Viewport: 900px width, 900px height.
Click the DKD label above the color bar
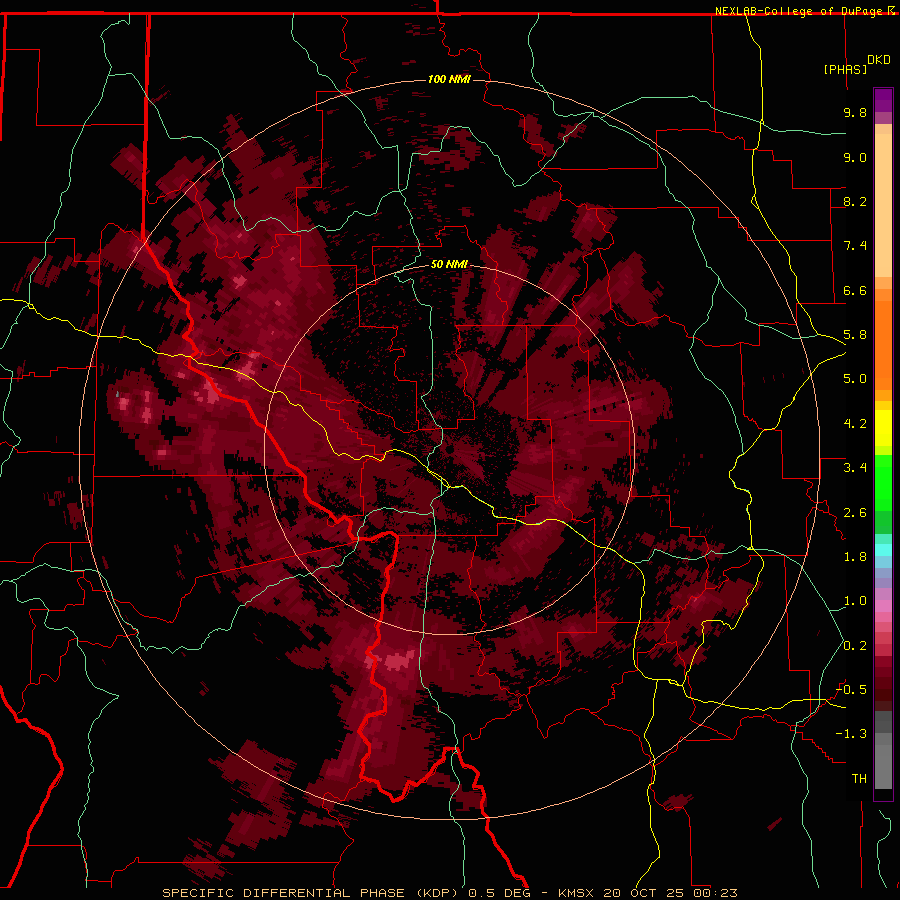coord(879,60)
